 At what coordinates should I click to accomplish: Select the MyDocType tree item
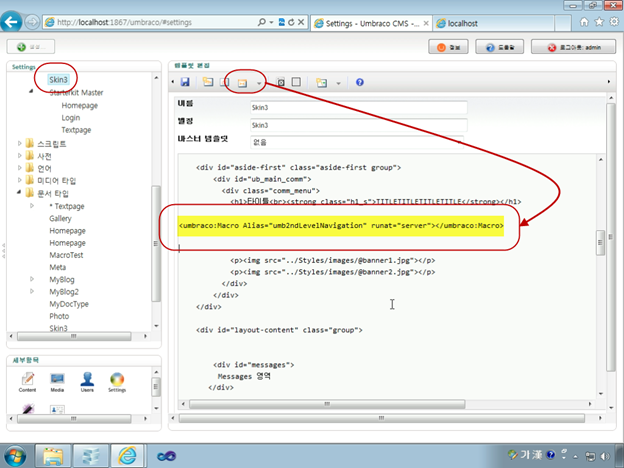coord(69,304)
